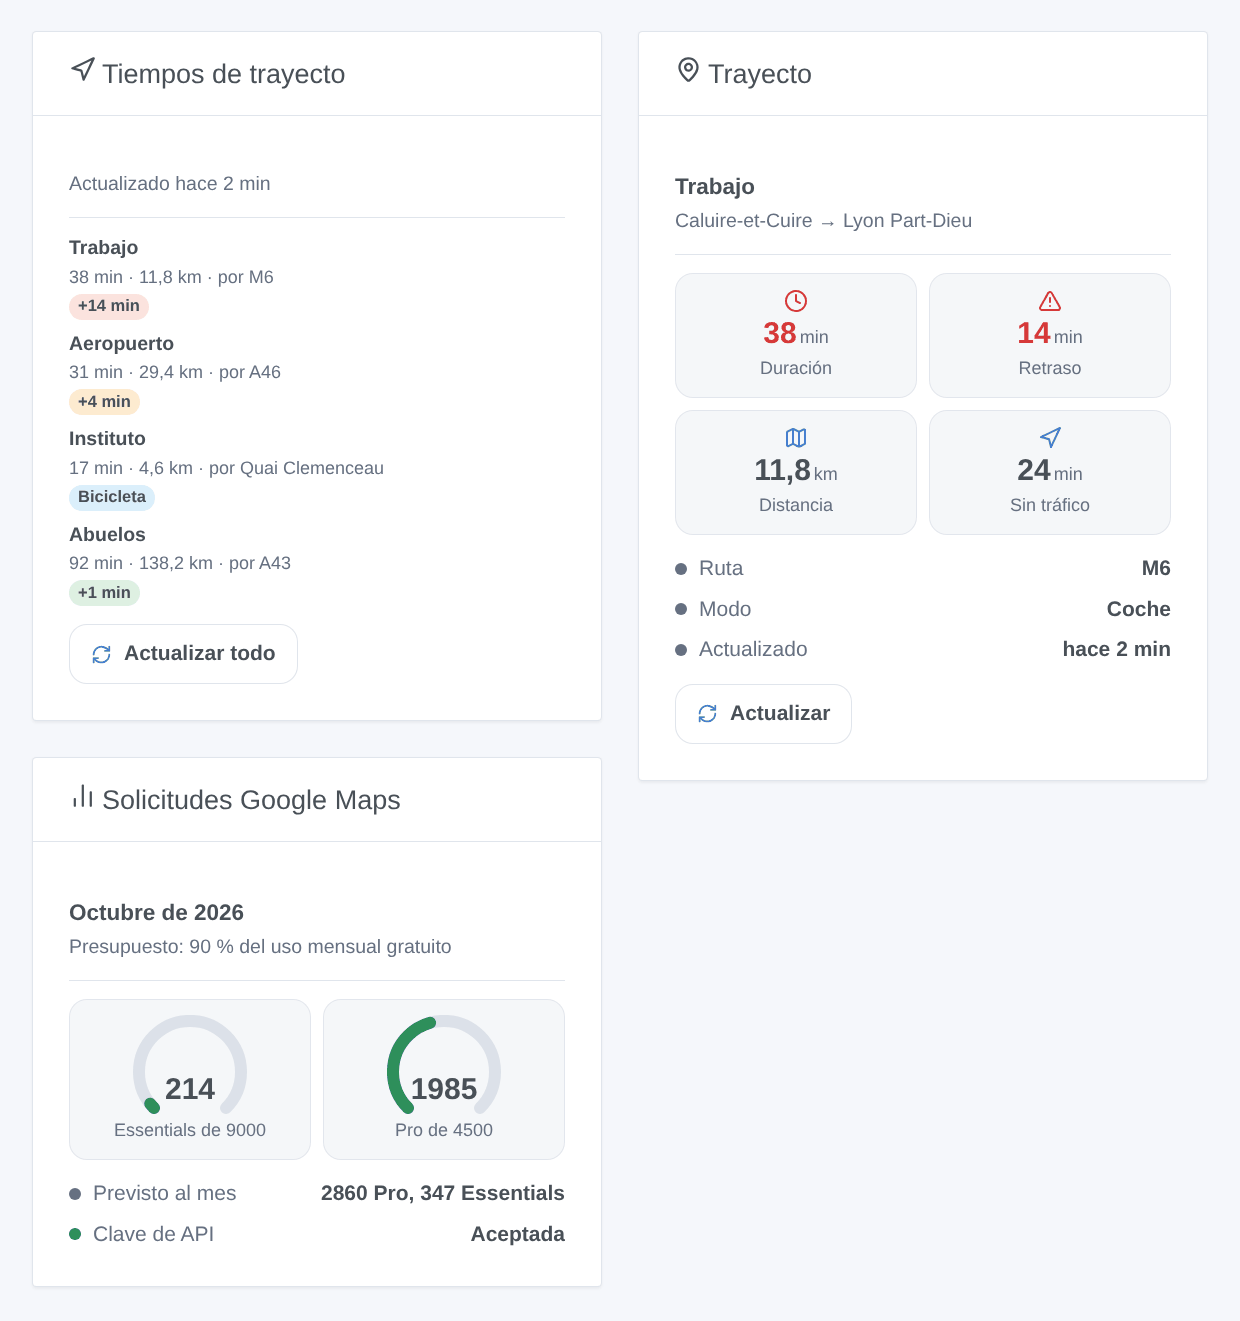Select the Trabajo route entry in the list
The height and width of the screenshot is (1321, 1240).
[x=317, y=277]
